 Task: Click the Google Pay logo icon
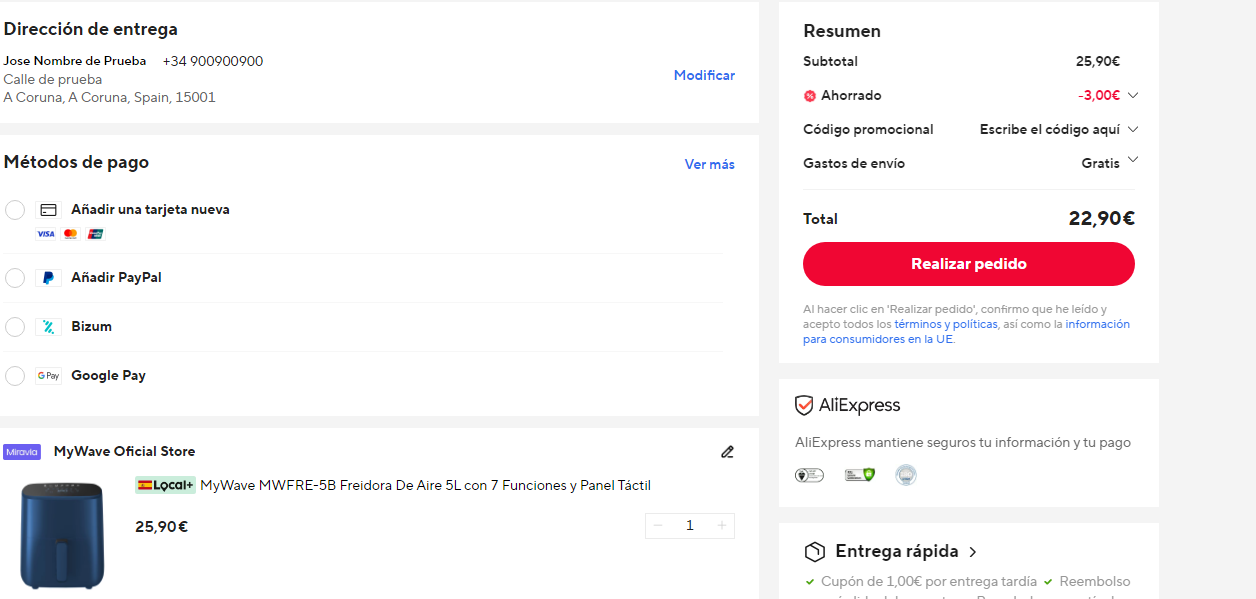coord(48,376)
